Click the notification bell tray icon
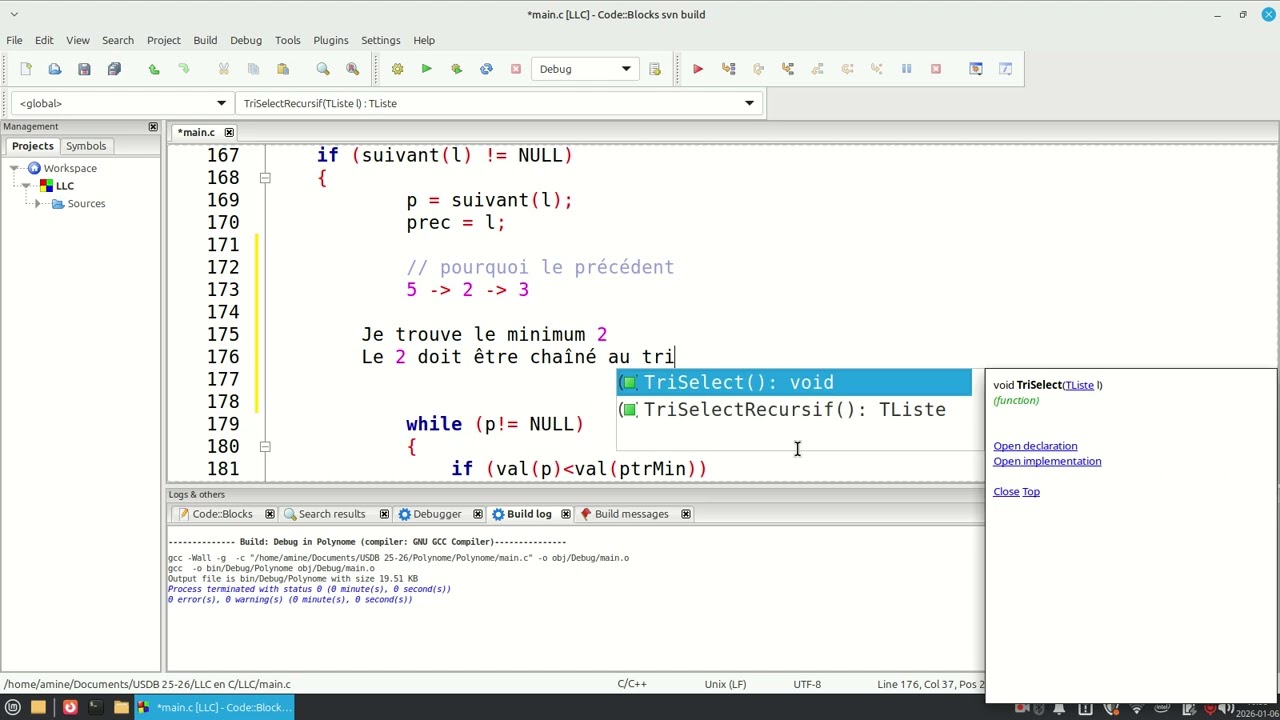 click(x=1059, y=708)
